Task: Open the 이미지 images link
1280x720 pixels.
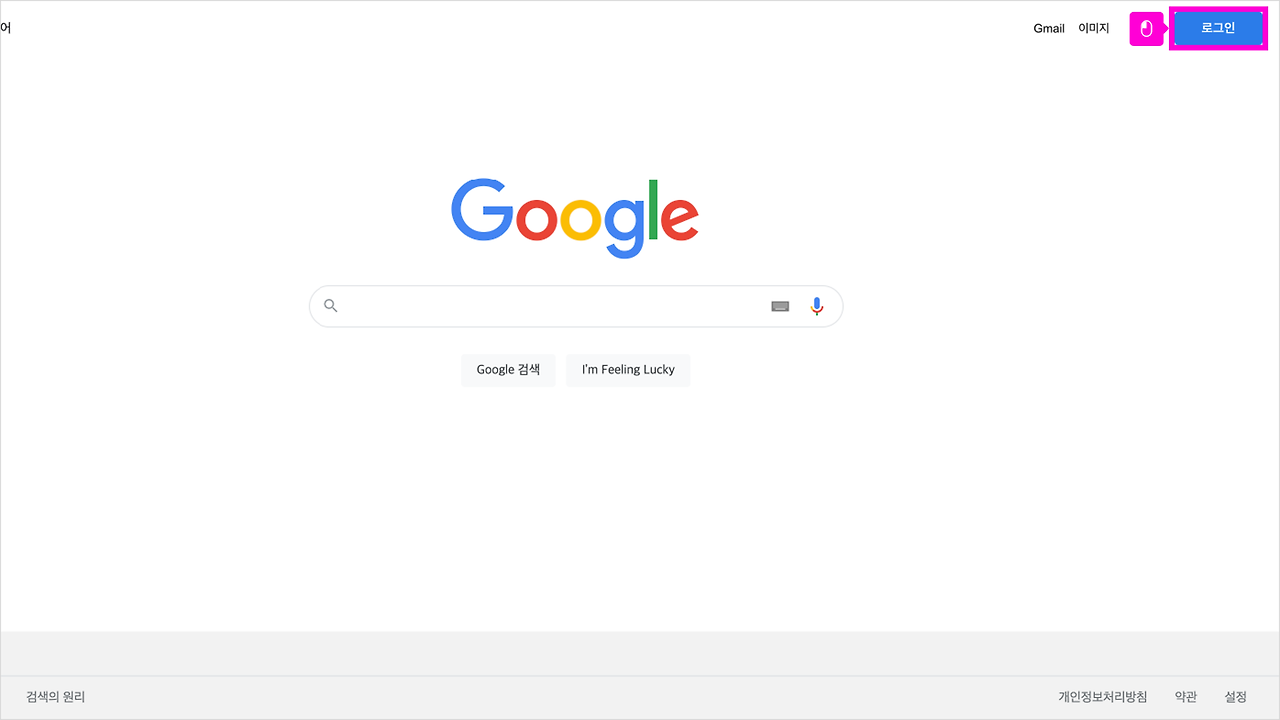Action: tap(1094, 28)
